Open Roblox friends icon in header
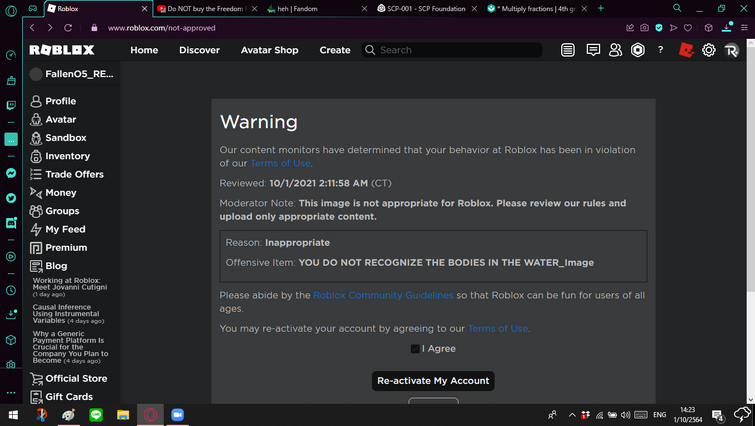 (x=615, y=50)
